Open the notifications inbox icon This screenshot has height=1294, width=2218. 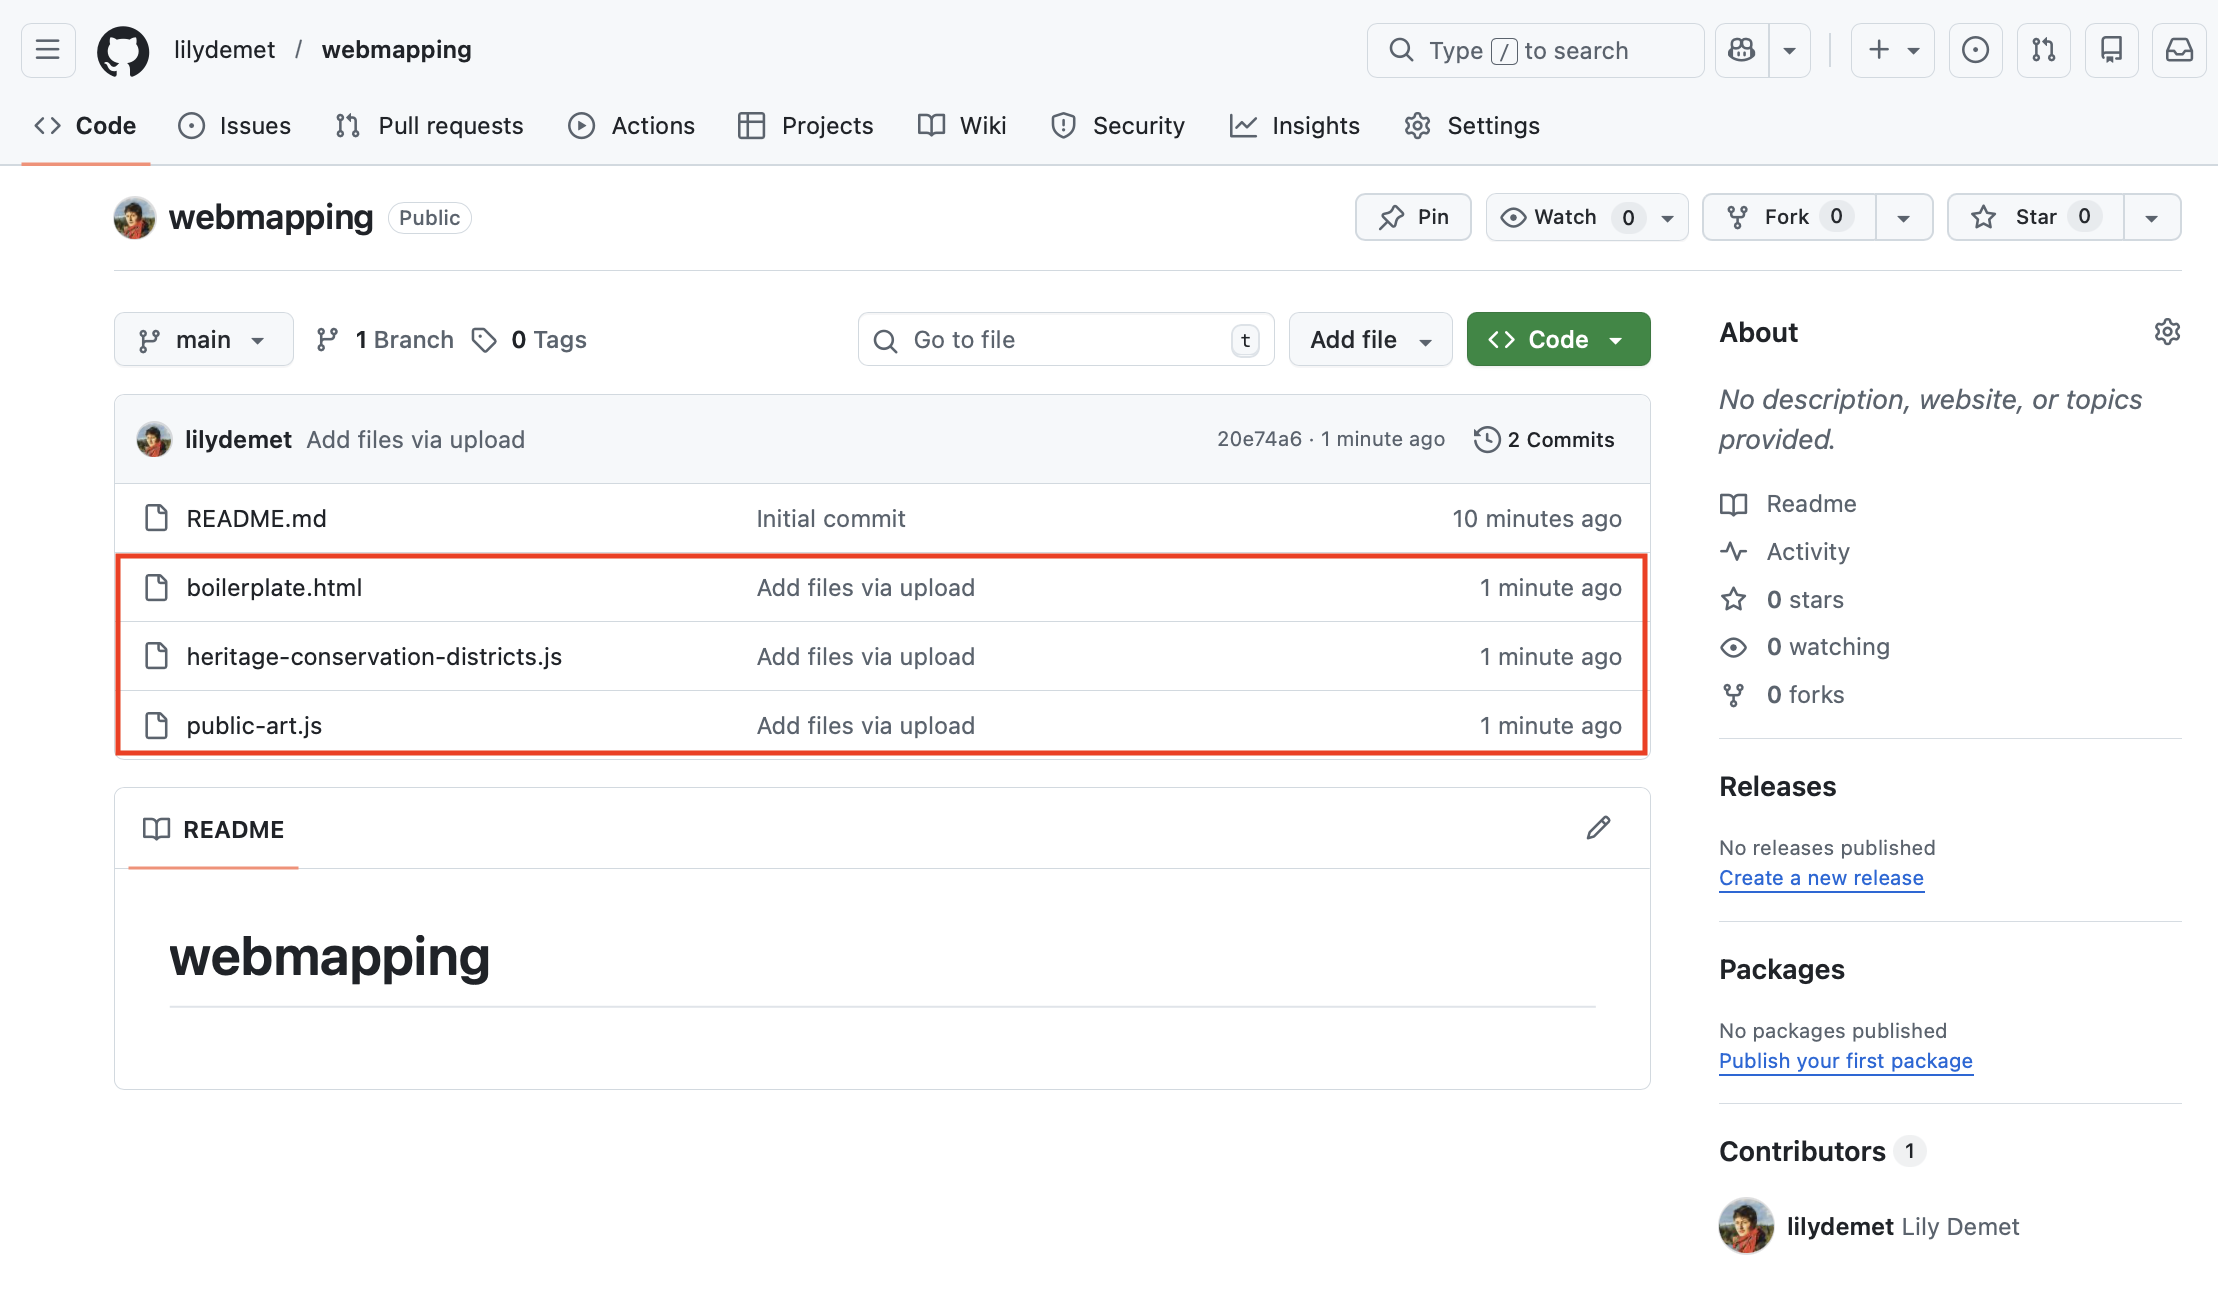tap(2179, 50)
